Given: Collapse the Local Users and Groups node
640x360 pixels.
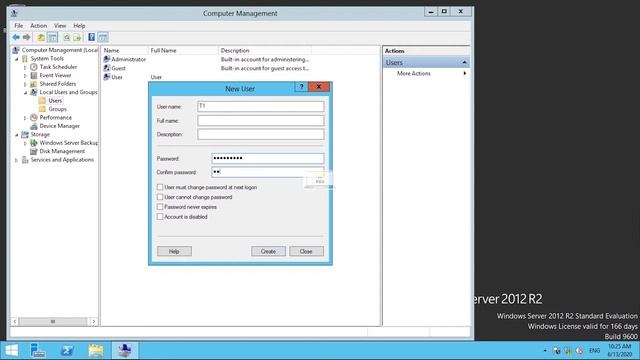Looking at the screenshot, I should (25, 93).
